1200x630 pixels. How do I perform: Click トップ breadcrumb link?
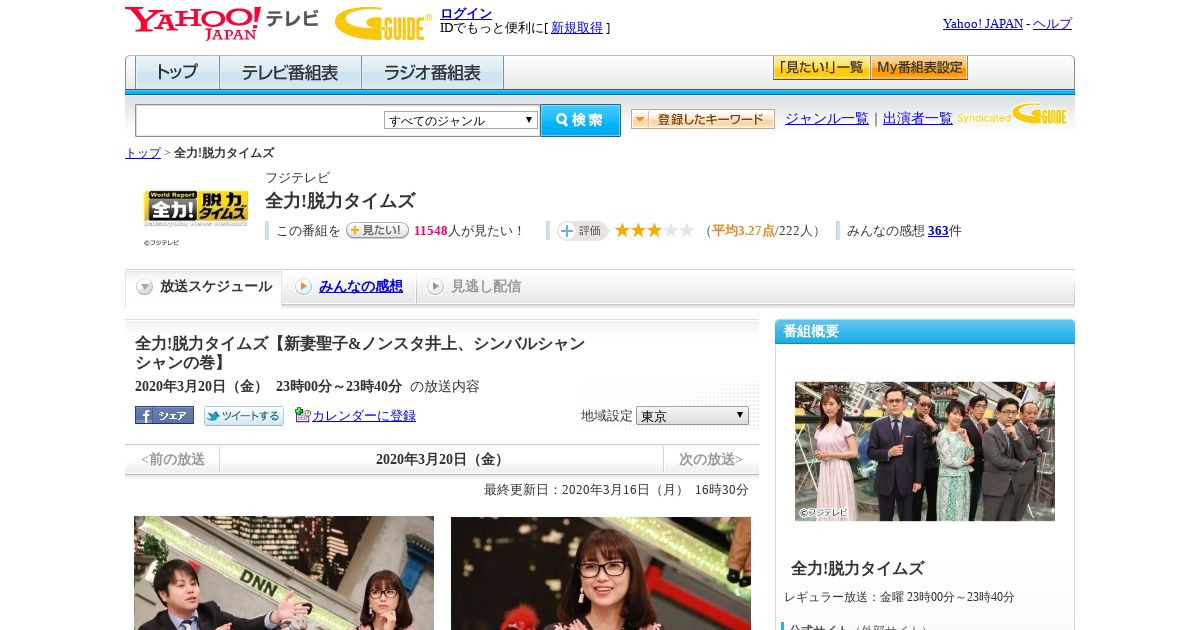(x=142, y=153)
